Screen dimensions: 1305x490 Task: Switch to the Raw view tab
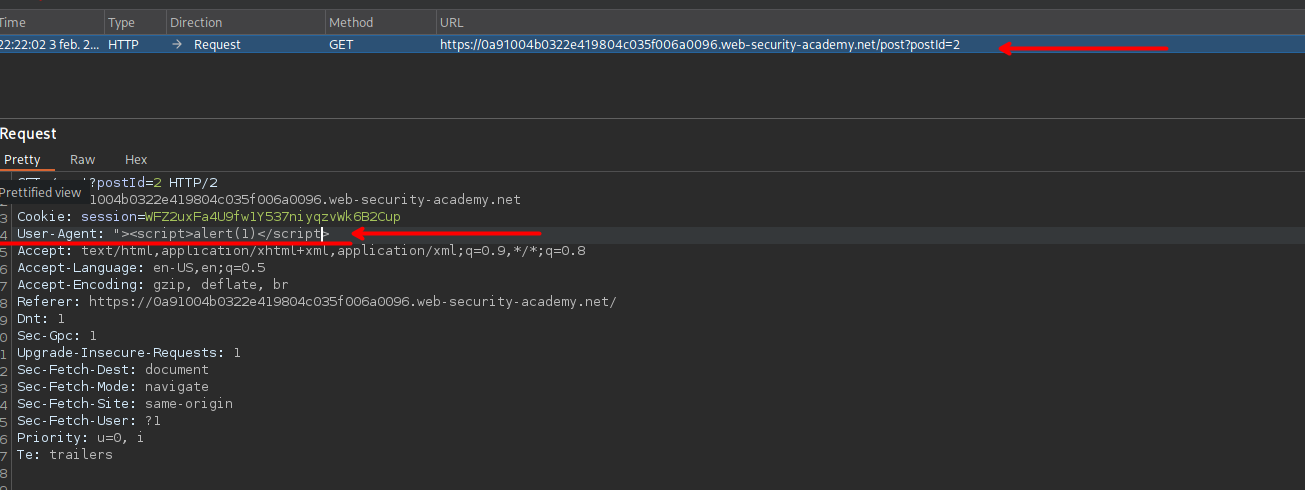(x=82, y=160)
